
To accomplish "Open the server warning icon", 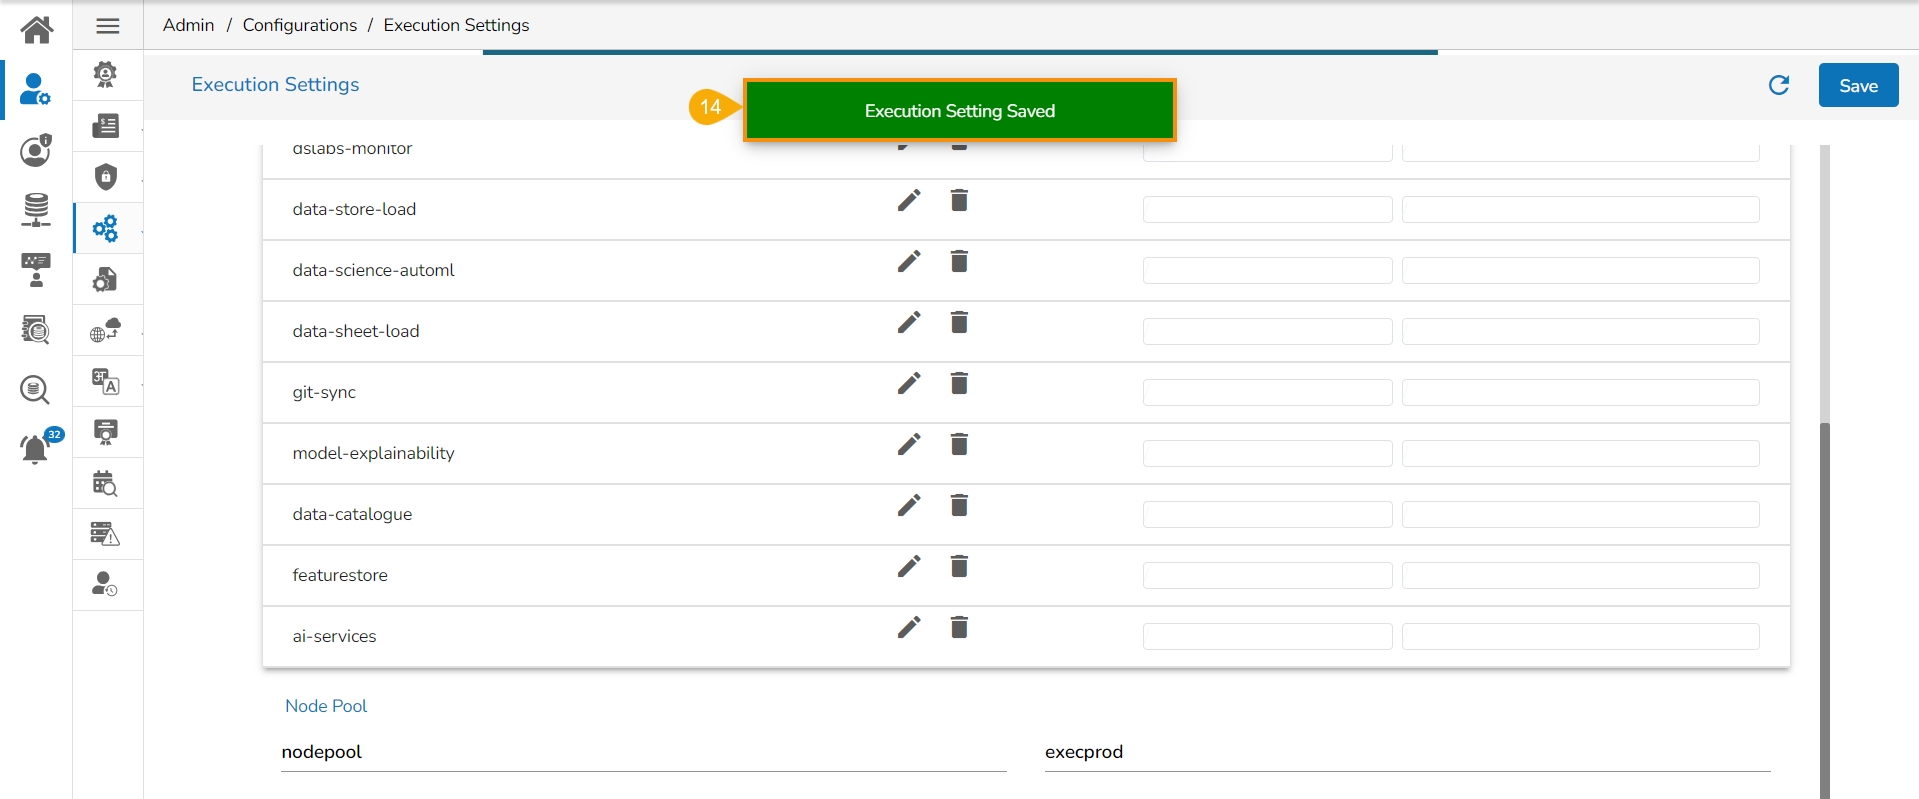I will pos(105,534).
